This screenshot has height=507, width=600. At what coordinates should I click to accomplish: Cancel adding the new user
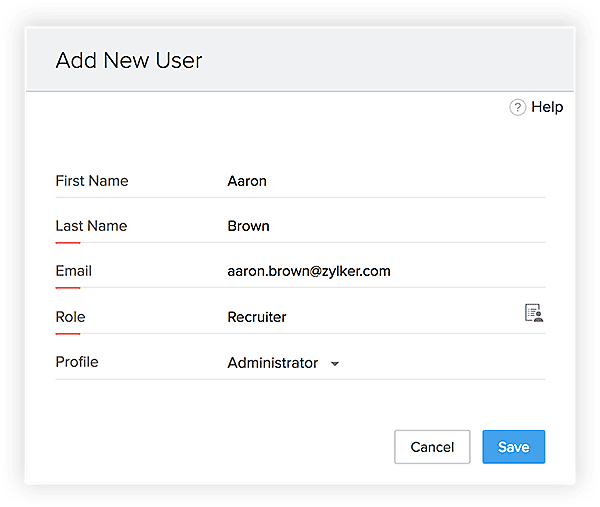pyautogui.click(x=432, y=447)
